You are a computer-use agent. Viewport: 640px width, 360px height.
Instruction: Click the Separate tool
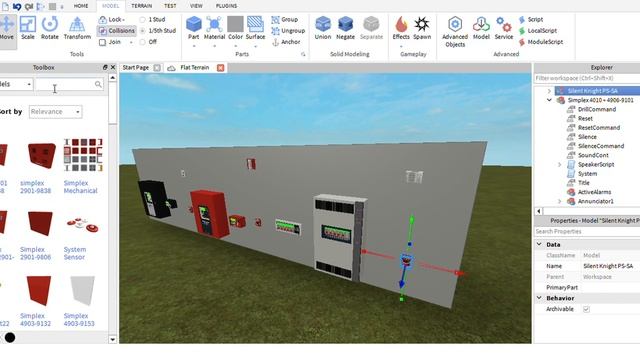371,29
